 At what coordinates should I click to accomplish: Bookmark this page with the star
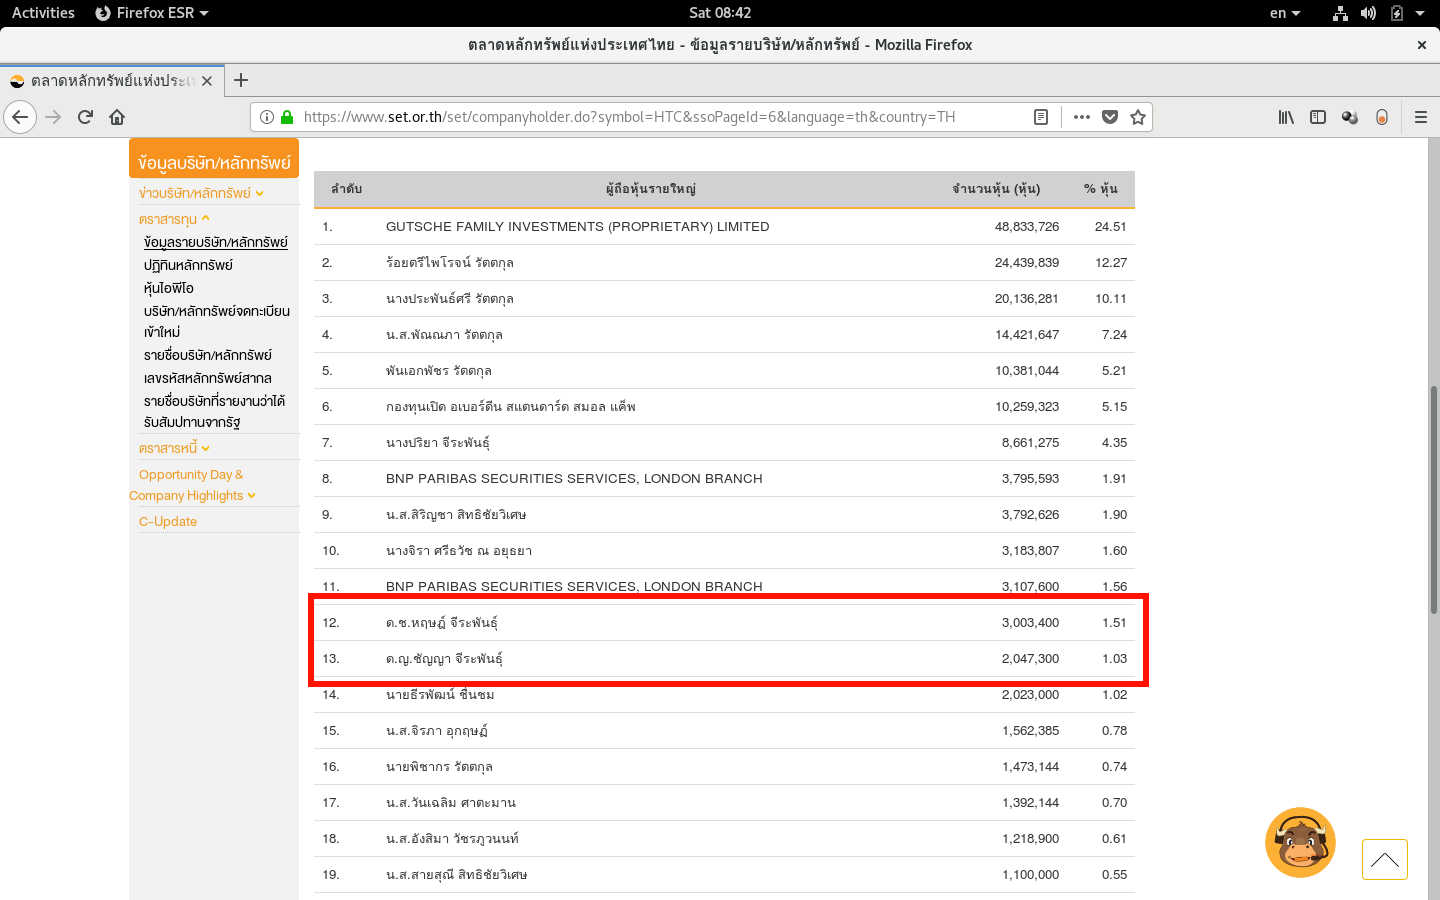[1138, 117]
